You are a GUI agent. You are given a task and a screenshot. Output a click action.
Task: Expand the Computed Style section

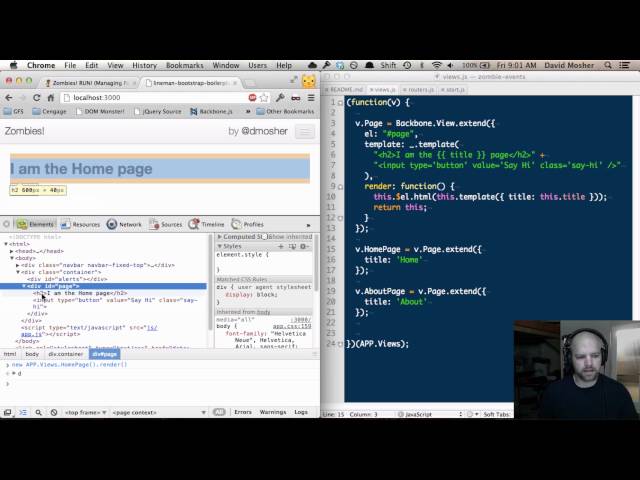[220, 237]
